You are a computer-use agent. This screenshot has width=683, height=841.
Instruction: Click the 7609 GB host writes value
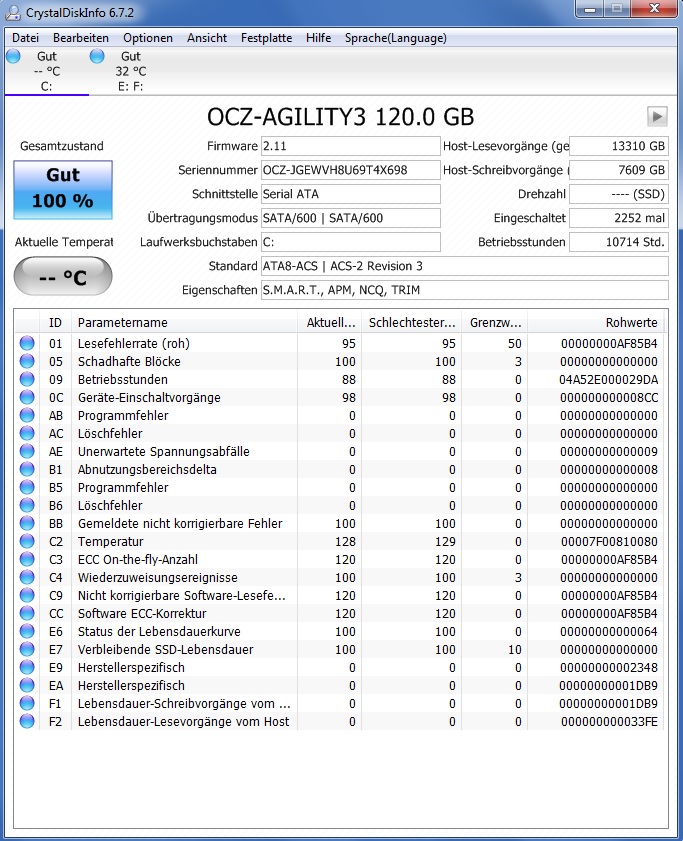(x=619, y=170)
